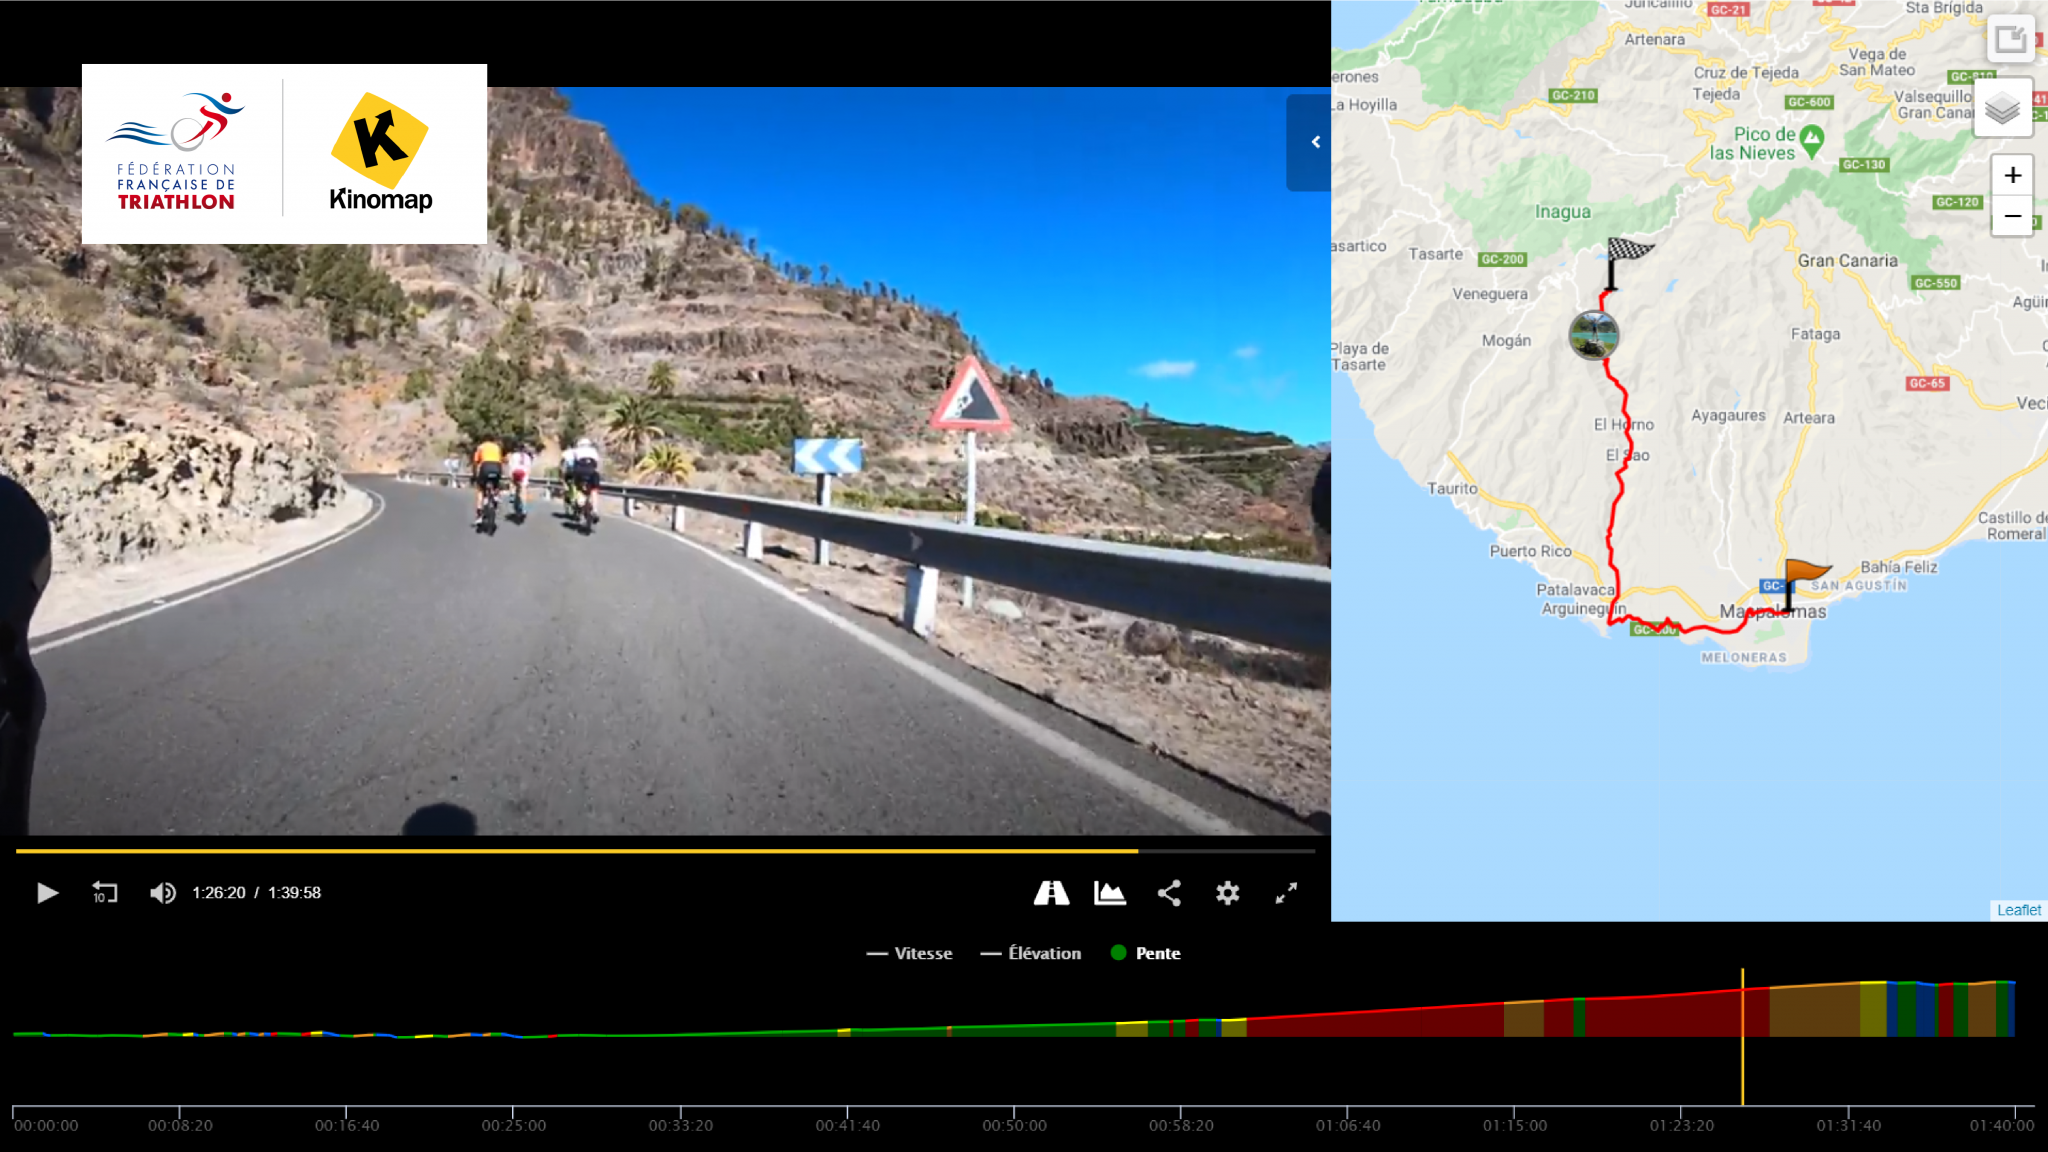Screen dimensions: 2048x1152
Task: Open the Leaflet attribution link
Action: click(x=2019, y=910)
